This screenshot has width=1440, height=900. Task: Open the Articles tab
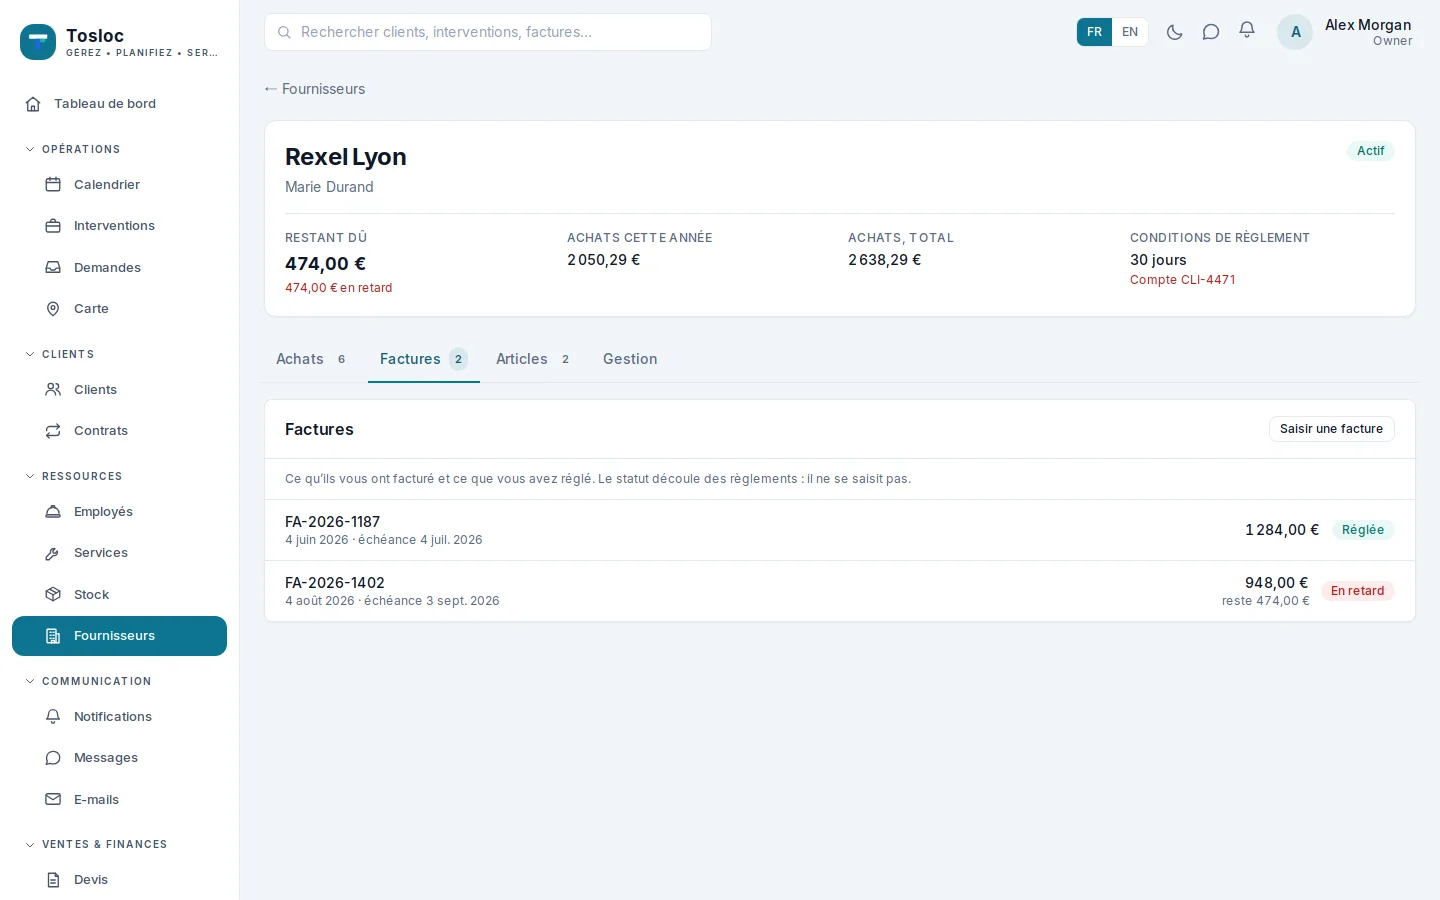533,359
